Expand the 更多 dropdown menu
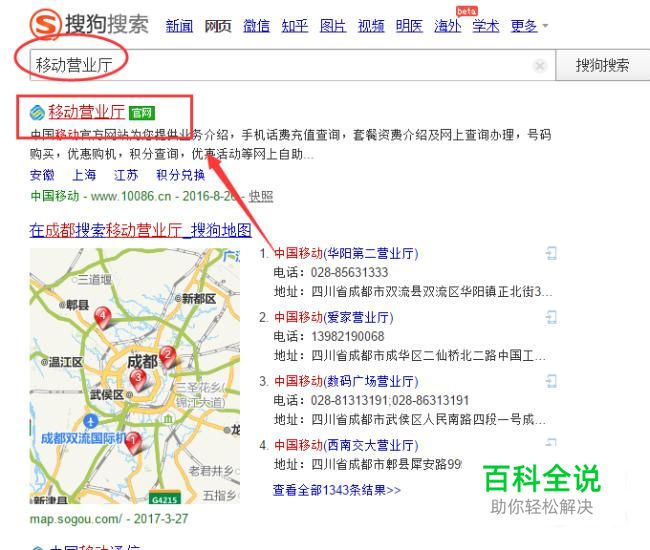The image size is (650, 550). [x=529, y=26]
